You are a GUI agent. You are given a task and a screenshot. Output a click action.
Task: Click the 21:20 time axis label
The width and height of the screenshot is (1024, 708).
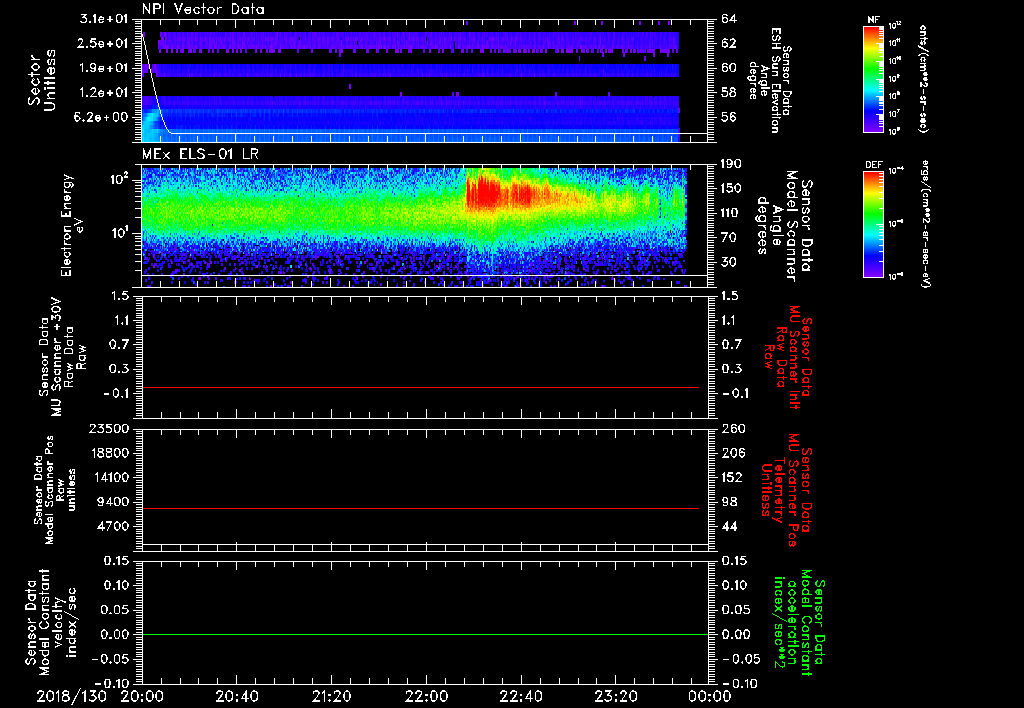click(x=331, y=696)
